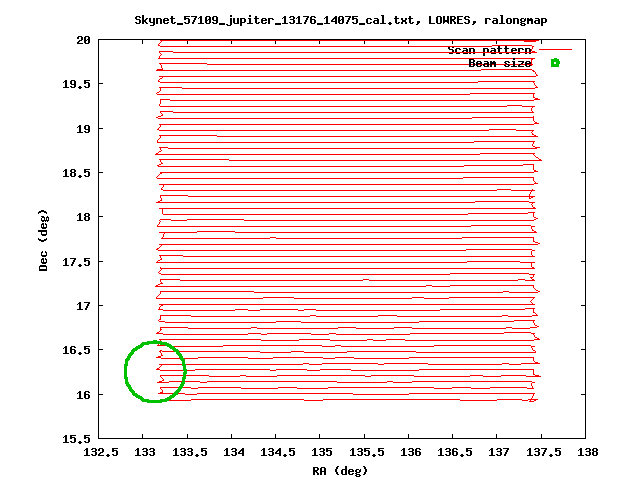Click the RA tick label 134.5
The image size is (640, 480).
tap(278, 452)
